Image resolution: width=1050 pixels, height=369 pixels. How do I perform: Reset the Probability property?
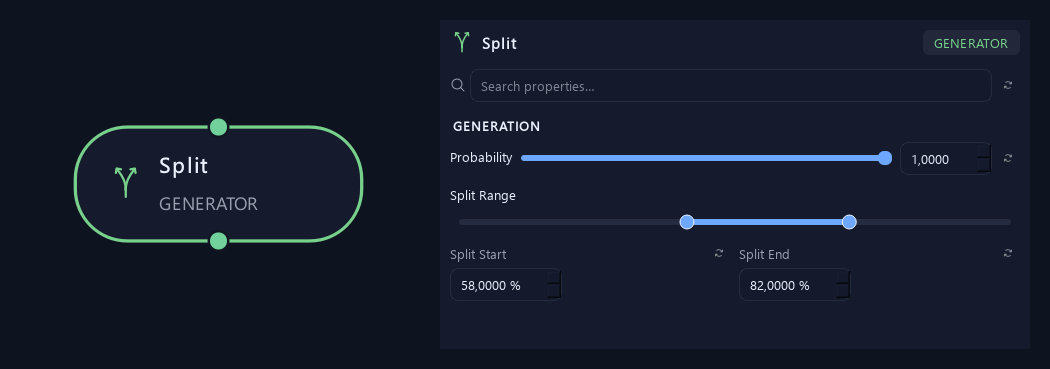point(1008,158)
